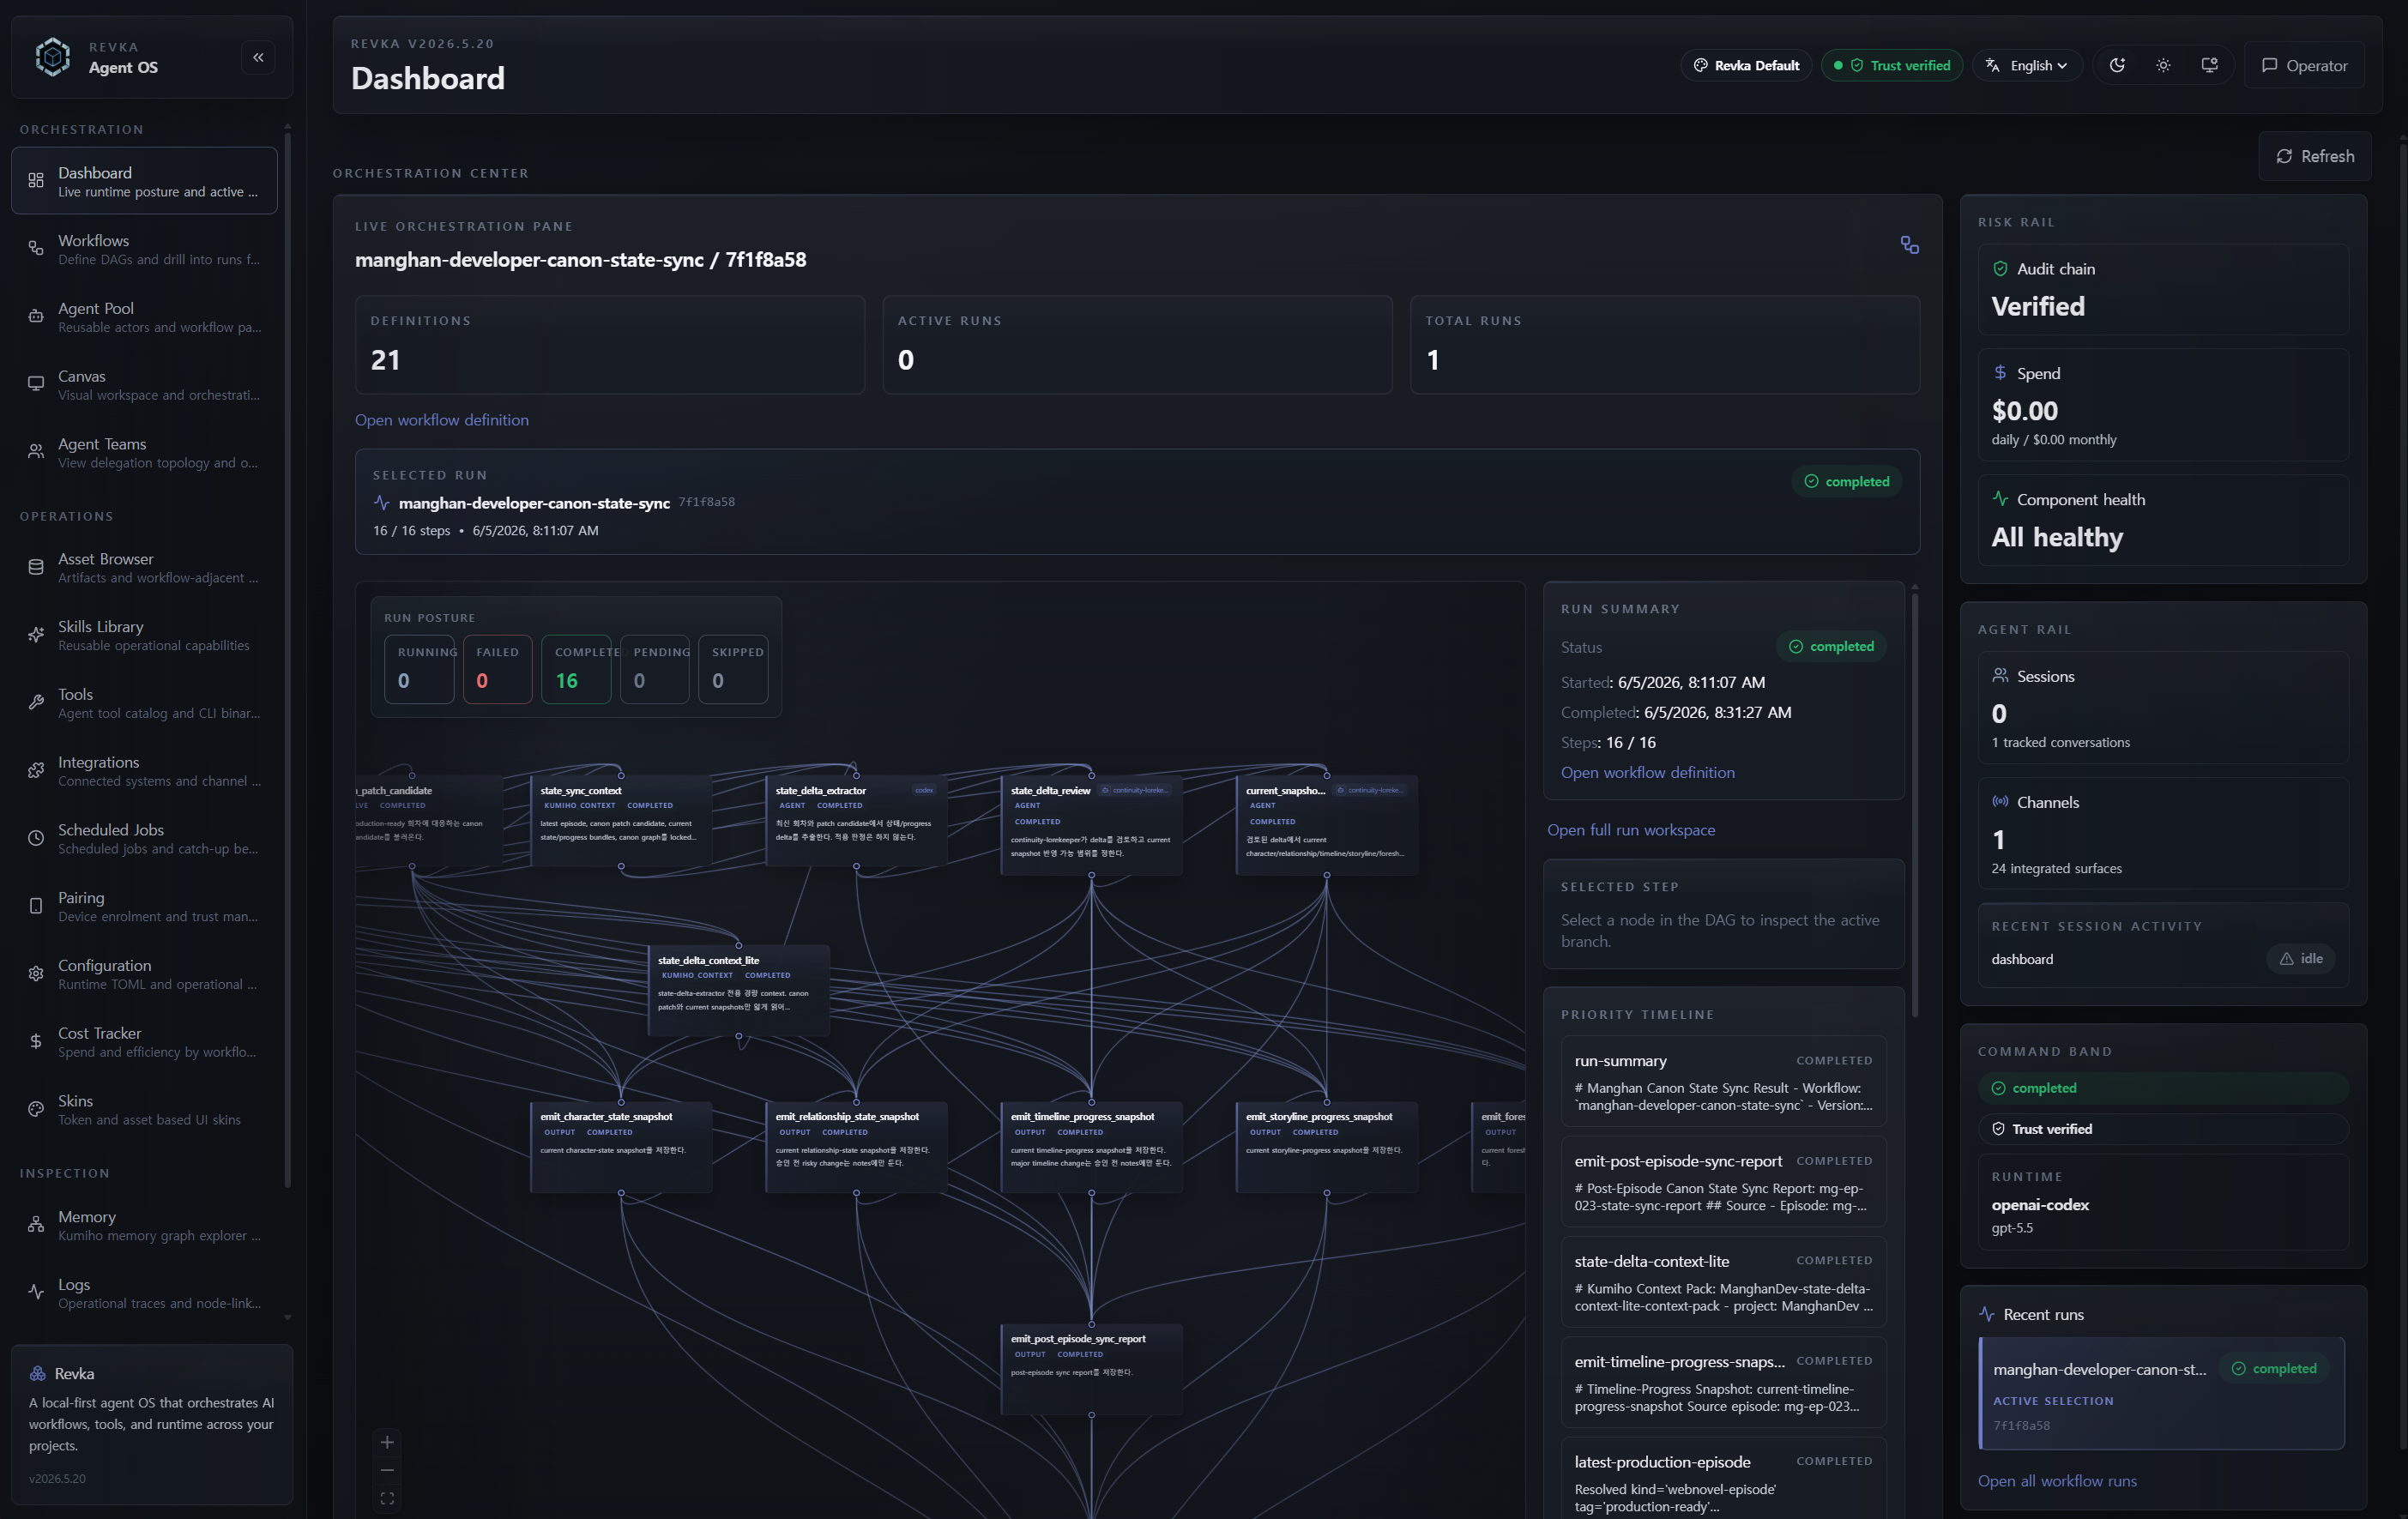This screenshot has width=2408, height=1519.
Task: Click the Memory graph icon
Action: [36, 1225]
